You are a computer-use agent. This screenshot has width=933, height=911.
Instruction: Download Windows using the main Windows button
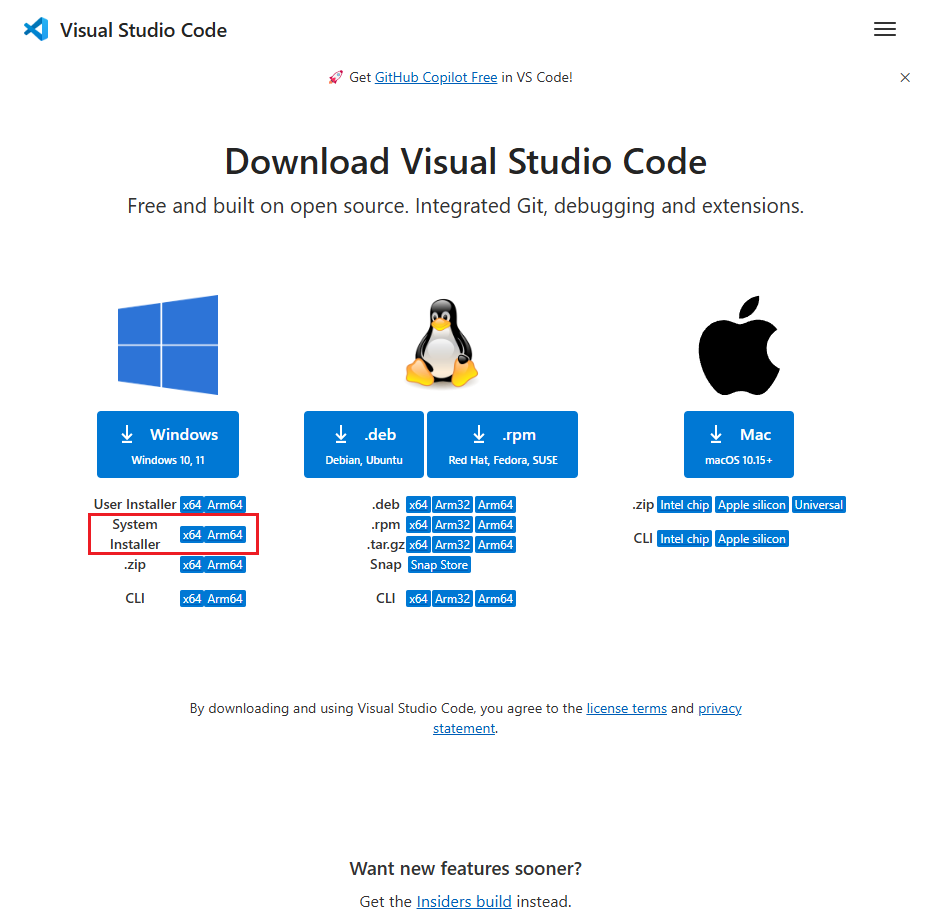(x=167, y=444)
